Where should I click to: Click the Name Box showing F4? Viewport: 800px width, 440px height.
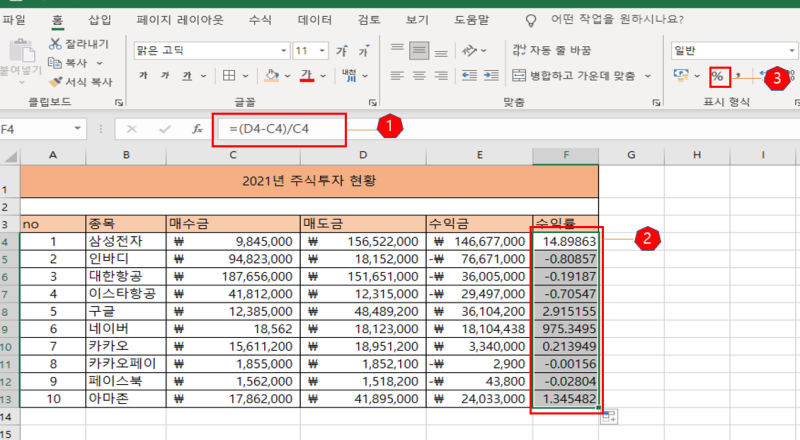tap(36, 129)
